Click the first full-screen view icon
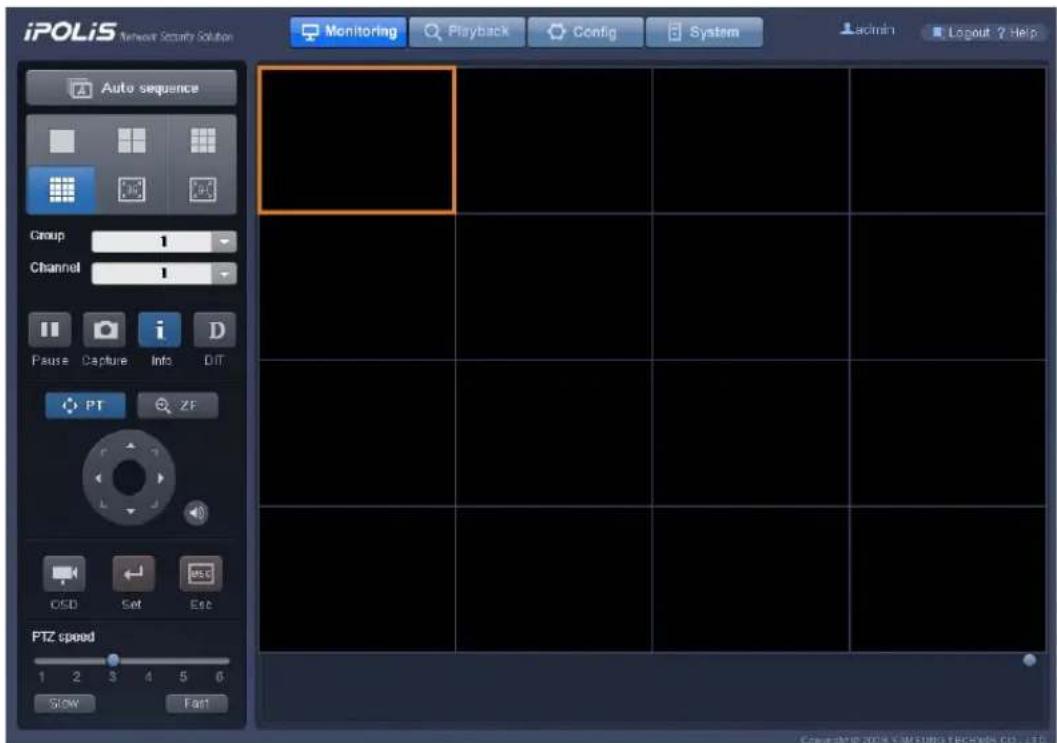Screen dimensions: 1057x743 131,189
